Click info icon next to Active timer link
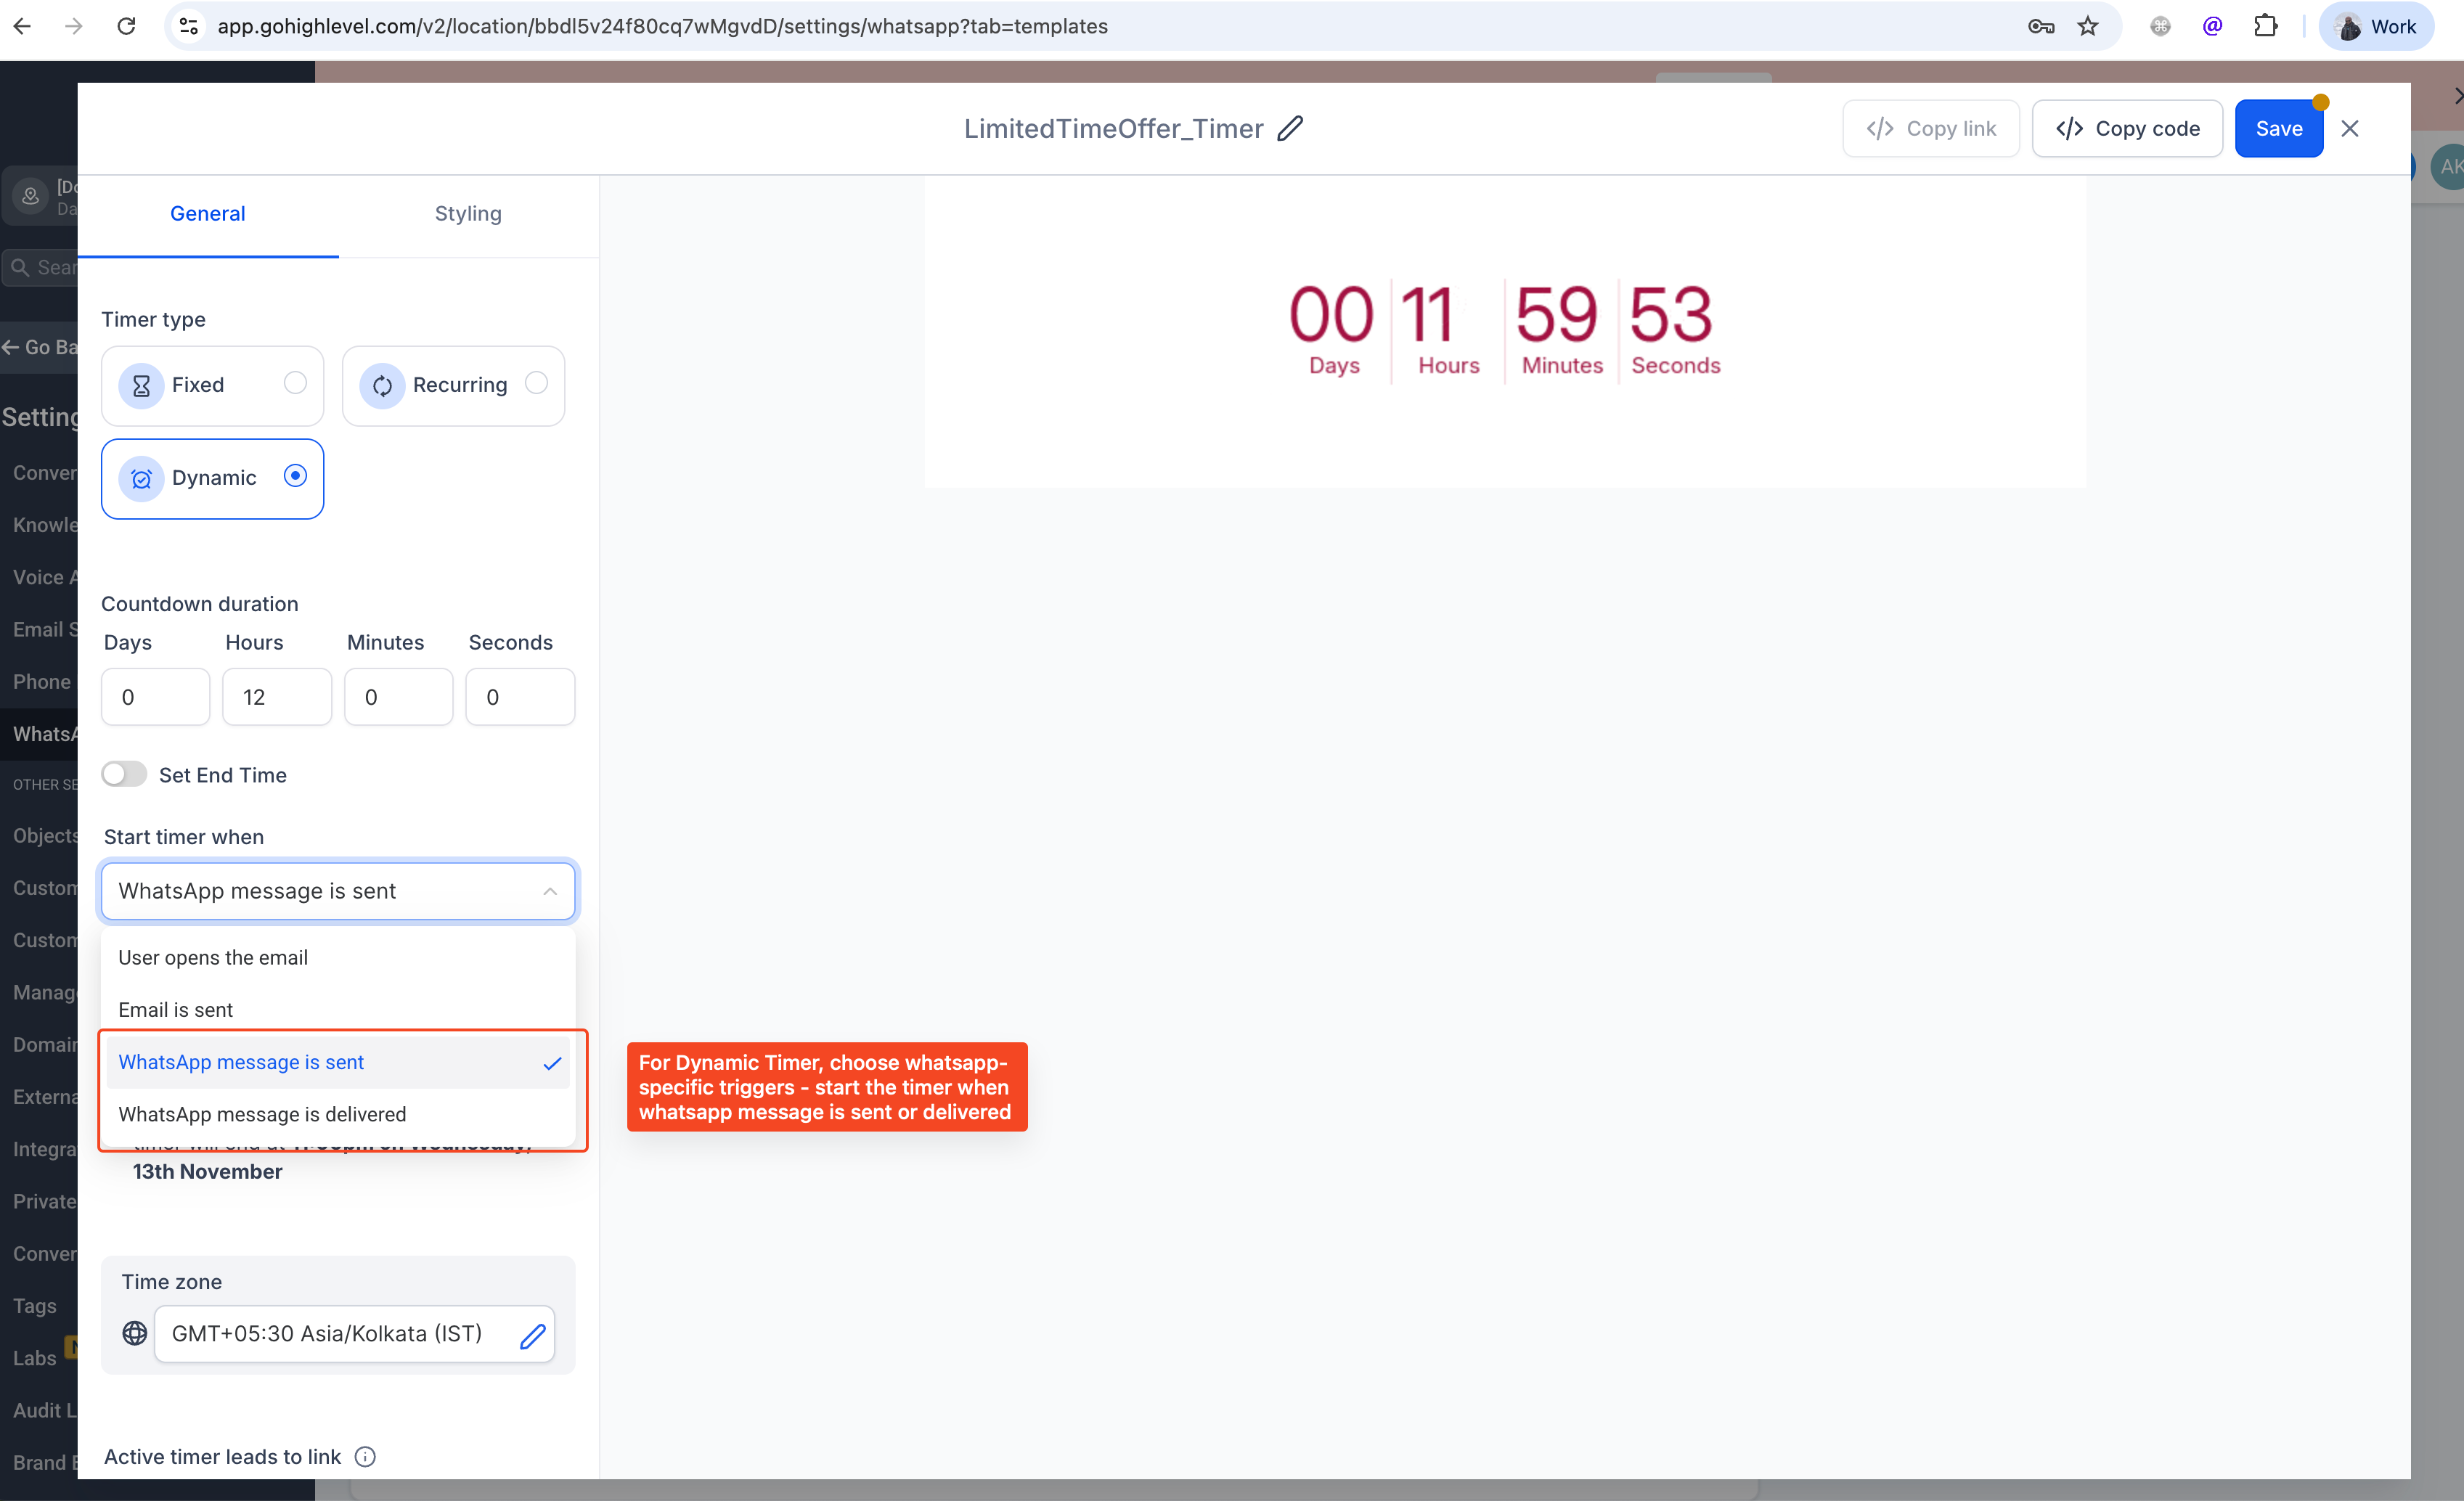The height and width of the screenshot is (1501, 2464). point(365,1456)
